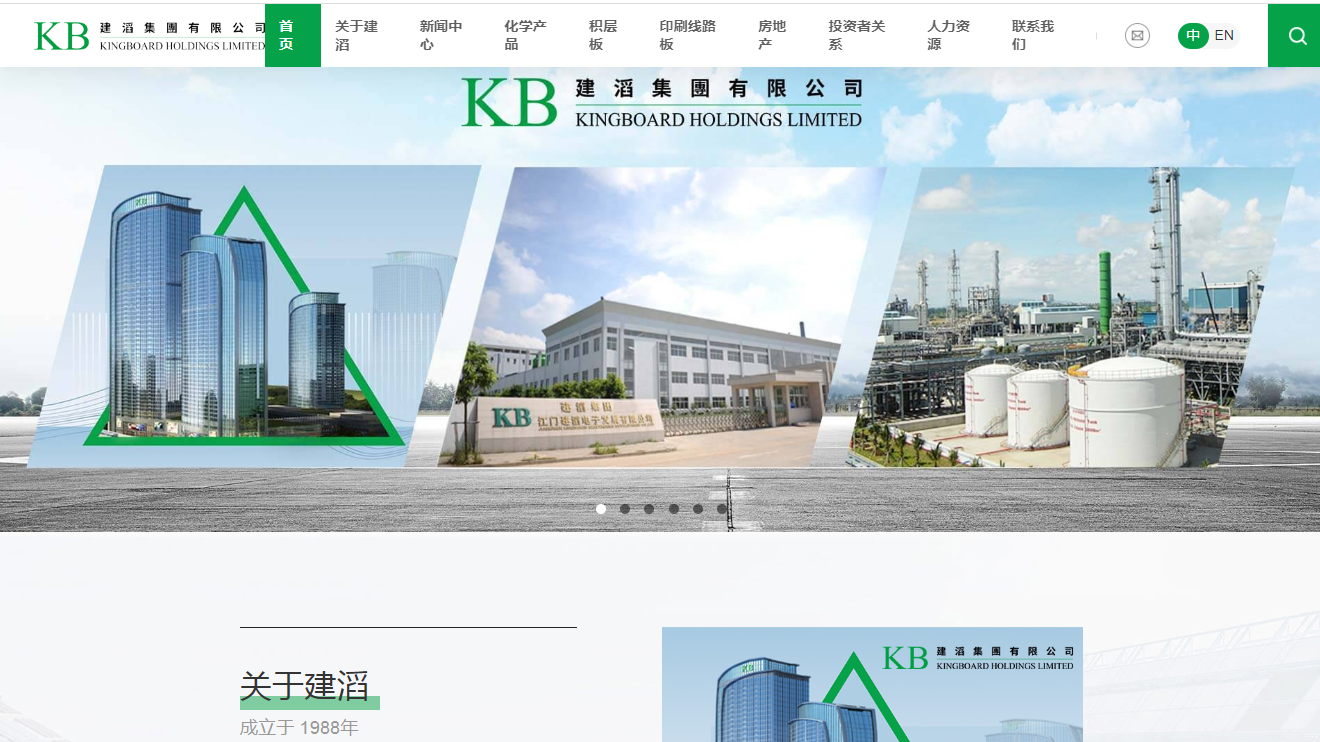Image resolution: width=1320 pixels, height=742 pixels.
Task: Select the 中 Chinese language option
Action: coord(1192,35)
